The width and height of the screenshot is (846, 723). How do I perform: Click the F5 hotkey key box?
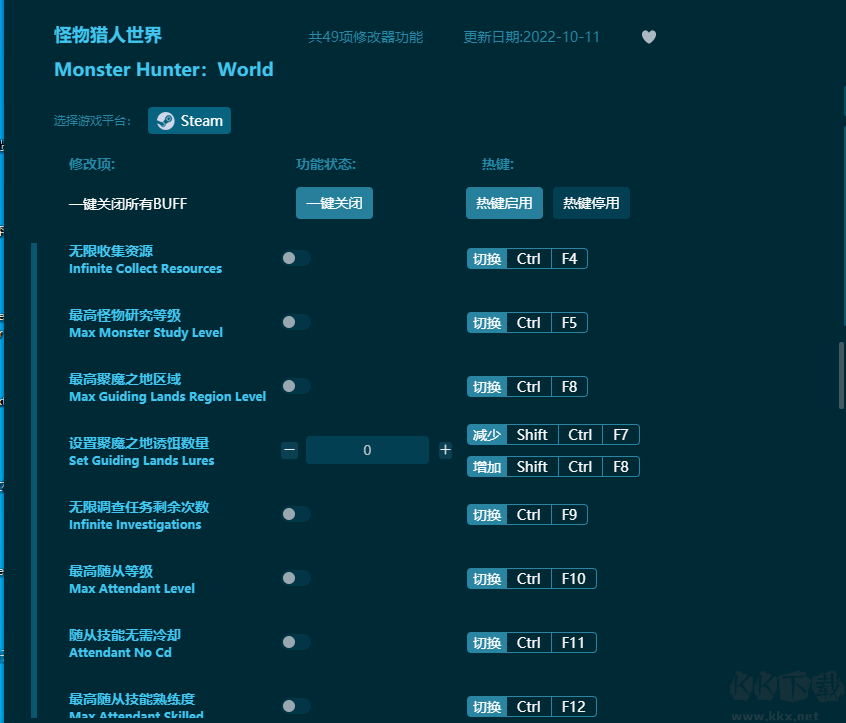coord(569,323)
